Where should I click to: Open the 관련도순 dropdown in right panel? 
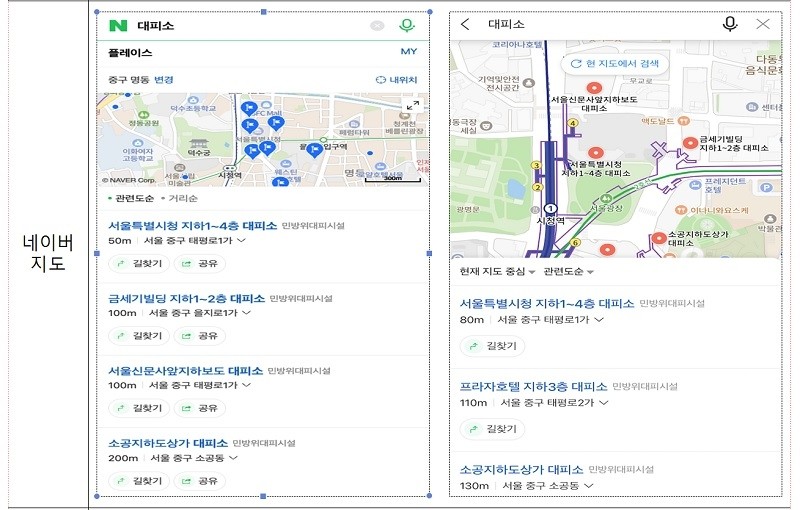tap(568, 271)
